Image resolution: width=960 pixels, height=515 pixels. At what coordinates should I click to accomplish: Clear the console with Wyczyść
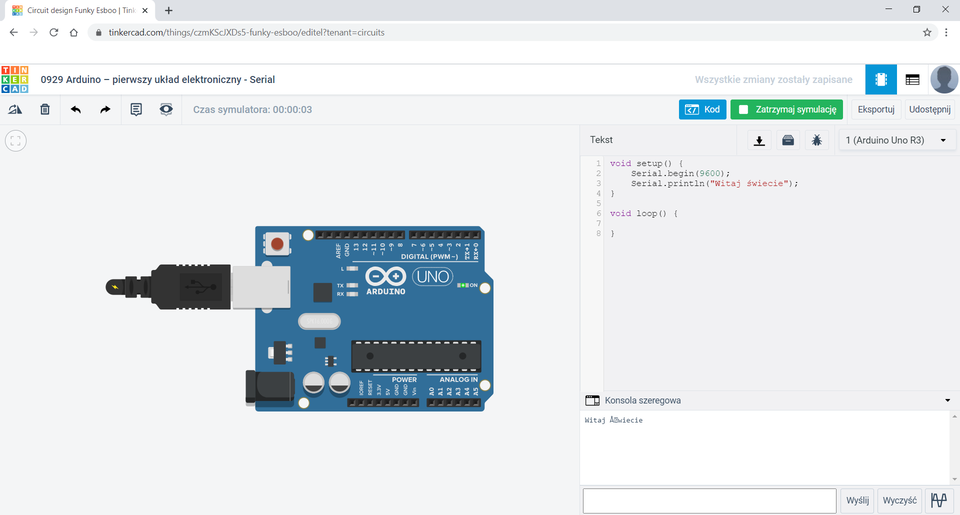point(899,500)
